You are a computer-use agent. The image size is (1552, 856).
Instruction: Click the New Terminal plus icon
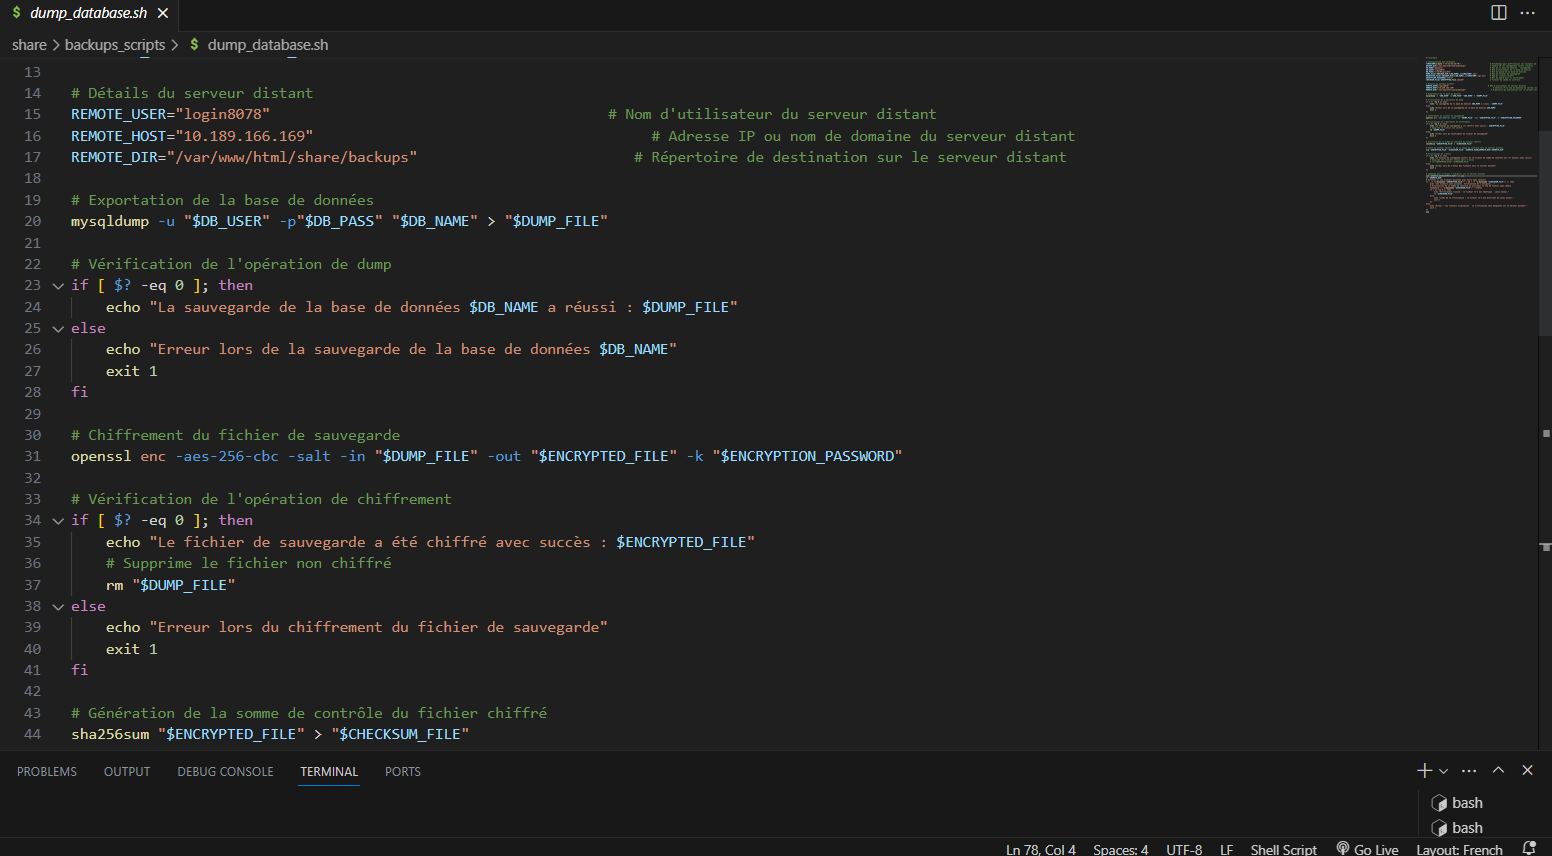tap(1424, 770)
